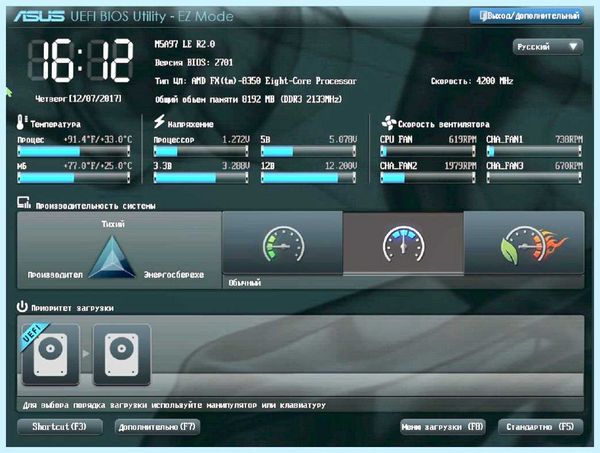The width and height of the screenshot is (600, 453).
Task: Click the +91.4°F/+33.0°C processor reading
Action: tap(98, 139)
